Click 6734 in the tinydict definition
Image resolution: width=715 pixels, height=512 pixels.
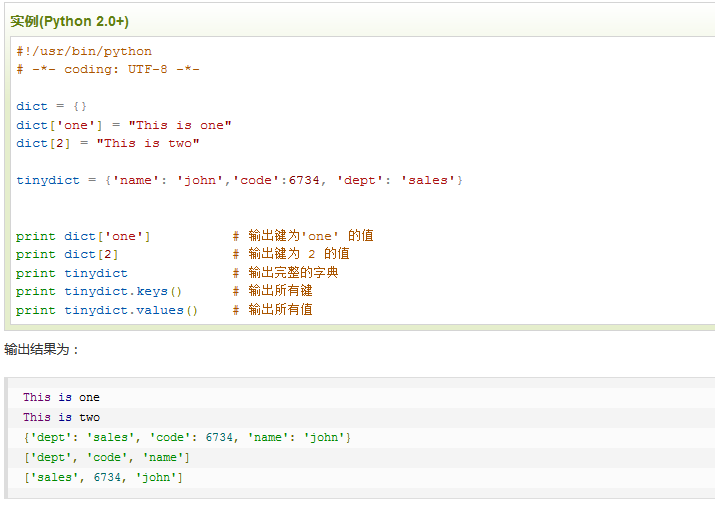tap(305, 180)
